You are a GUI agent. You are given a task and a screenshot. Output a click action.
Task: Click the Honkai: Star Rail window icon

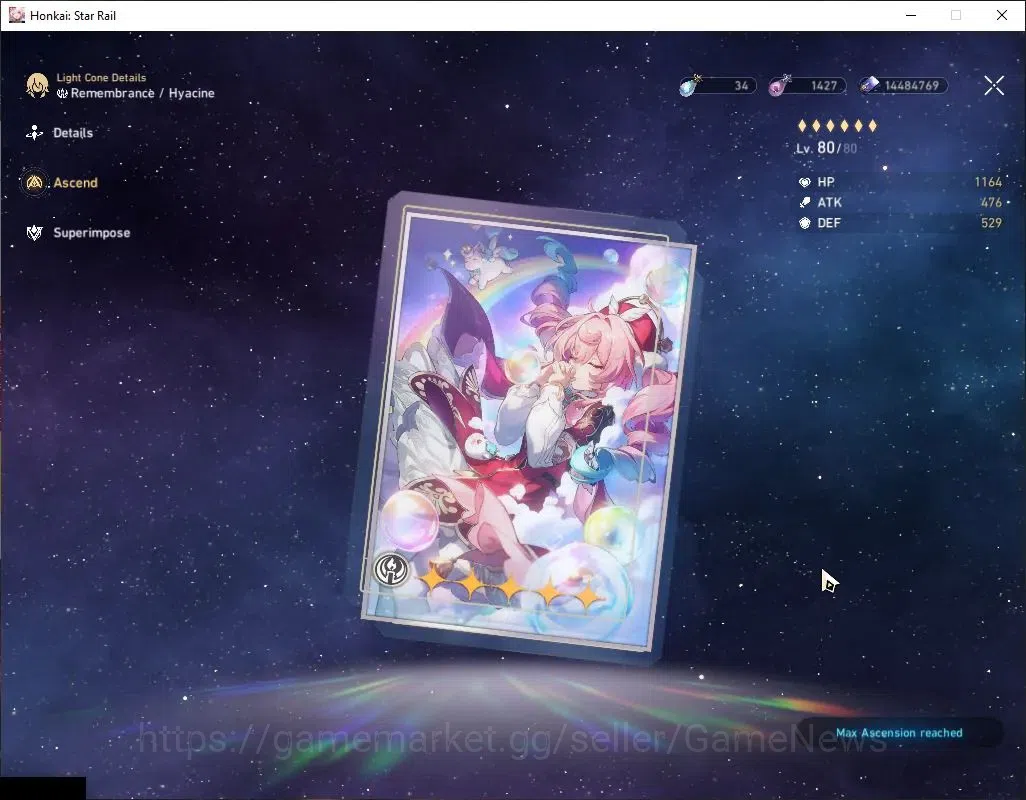[16, 15]
